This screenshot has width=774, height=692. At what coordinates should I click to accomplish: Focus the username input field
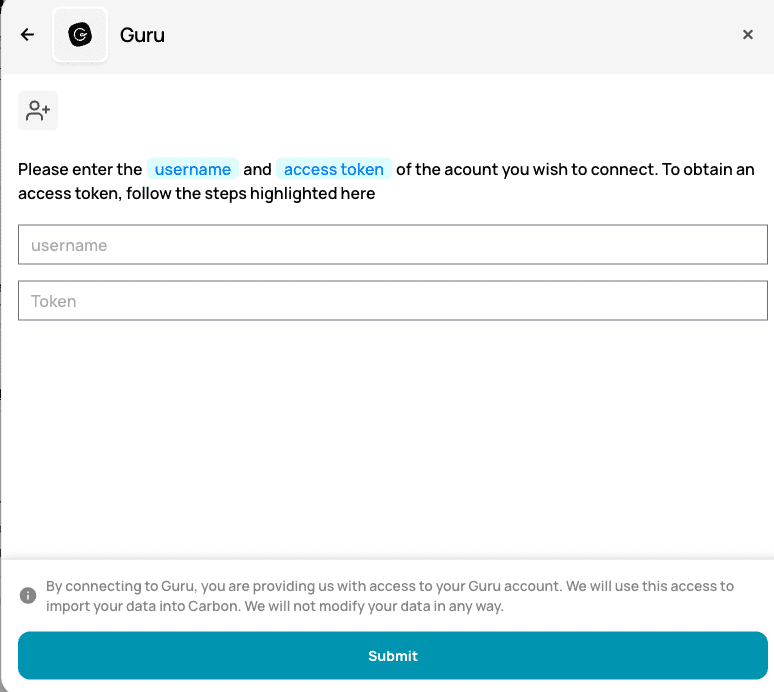point(392,245)
